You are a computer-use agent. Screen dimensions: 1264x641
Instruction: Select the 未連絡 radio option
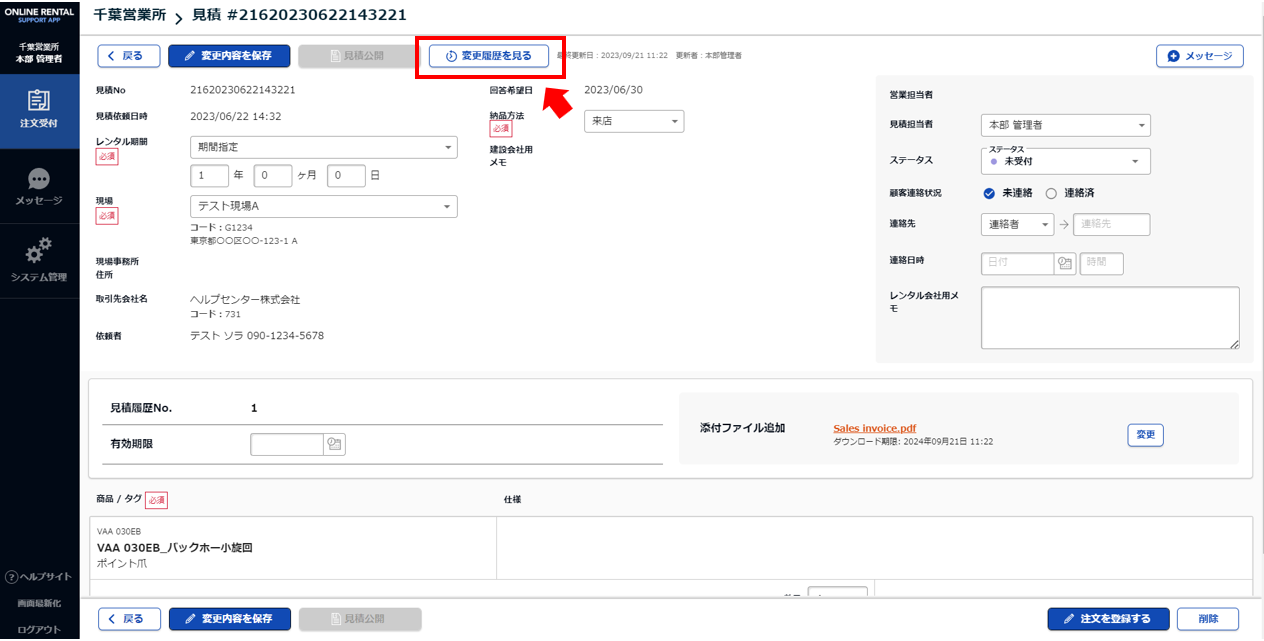point(989,193)
